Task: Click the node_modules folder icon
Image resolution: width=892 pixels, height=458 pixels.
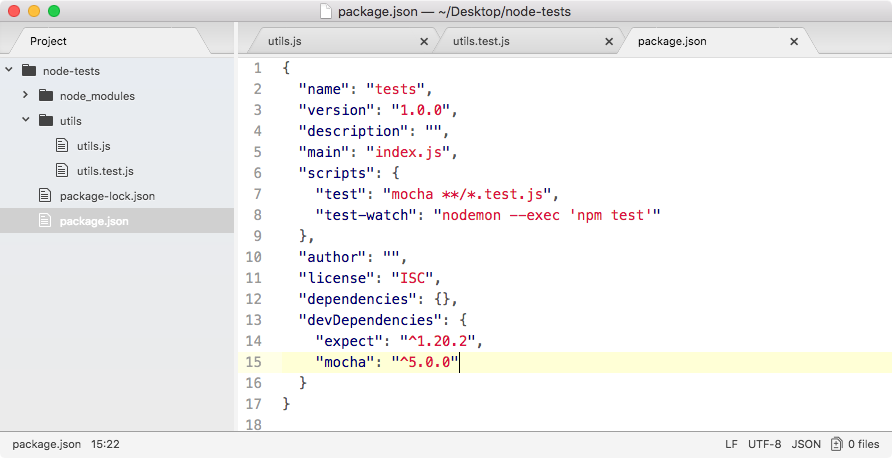Action: (x=45, y=96)
